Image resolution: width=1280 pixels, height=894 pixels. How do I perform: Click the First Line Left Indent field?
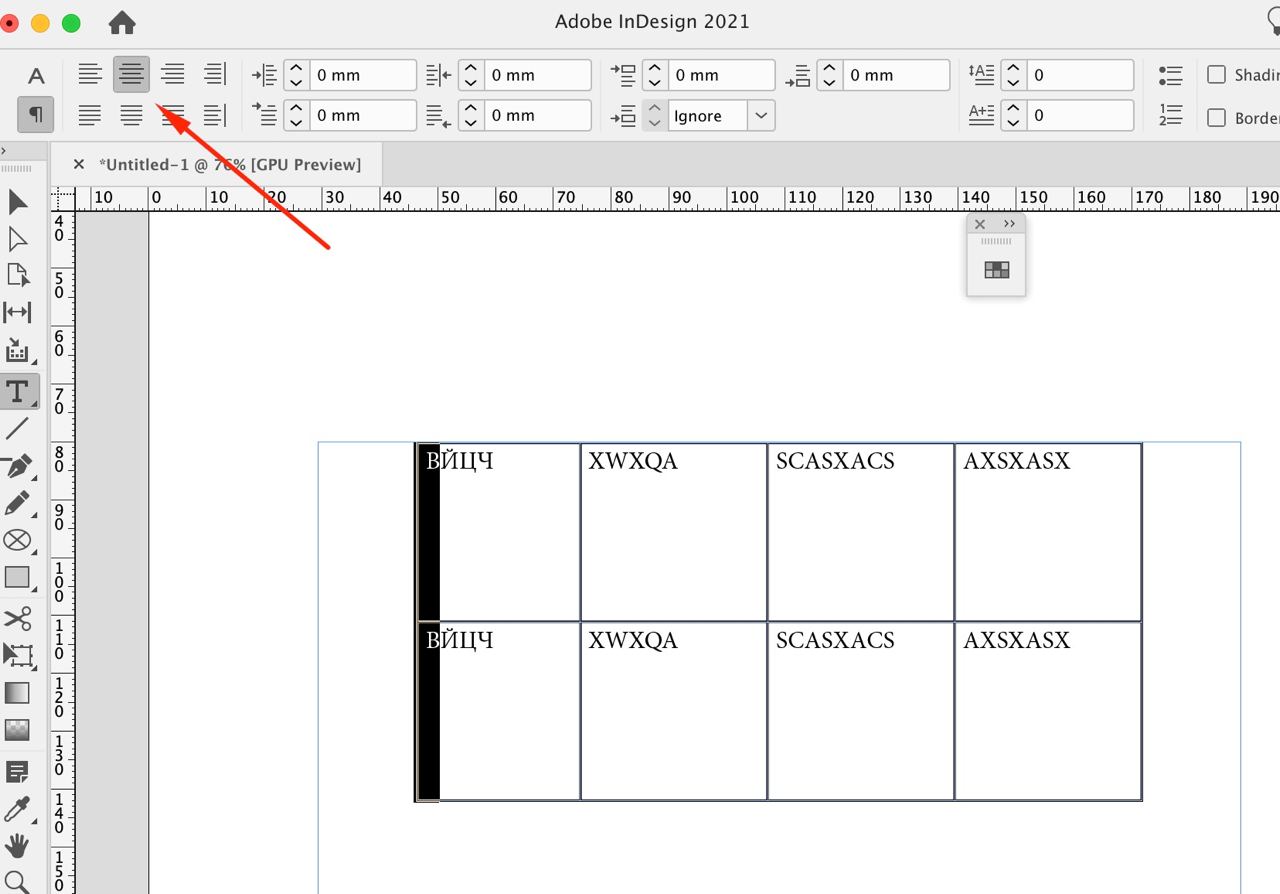[362, 115]
